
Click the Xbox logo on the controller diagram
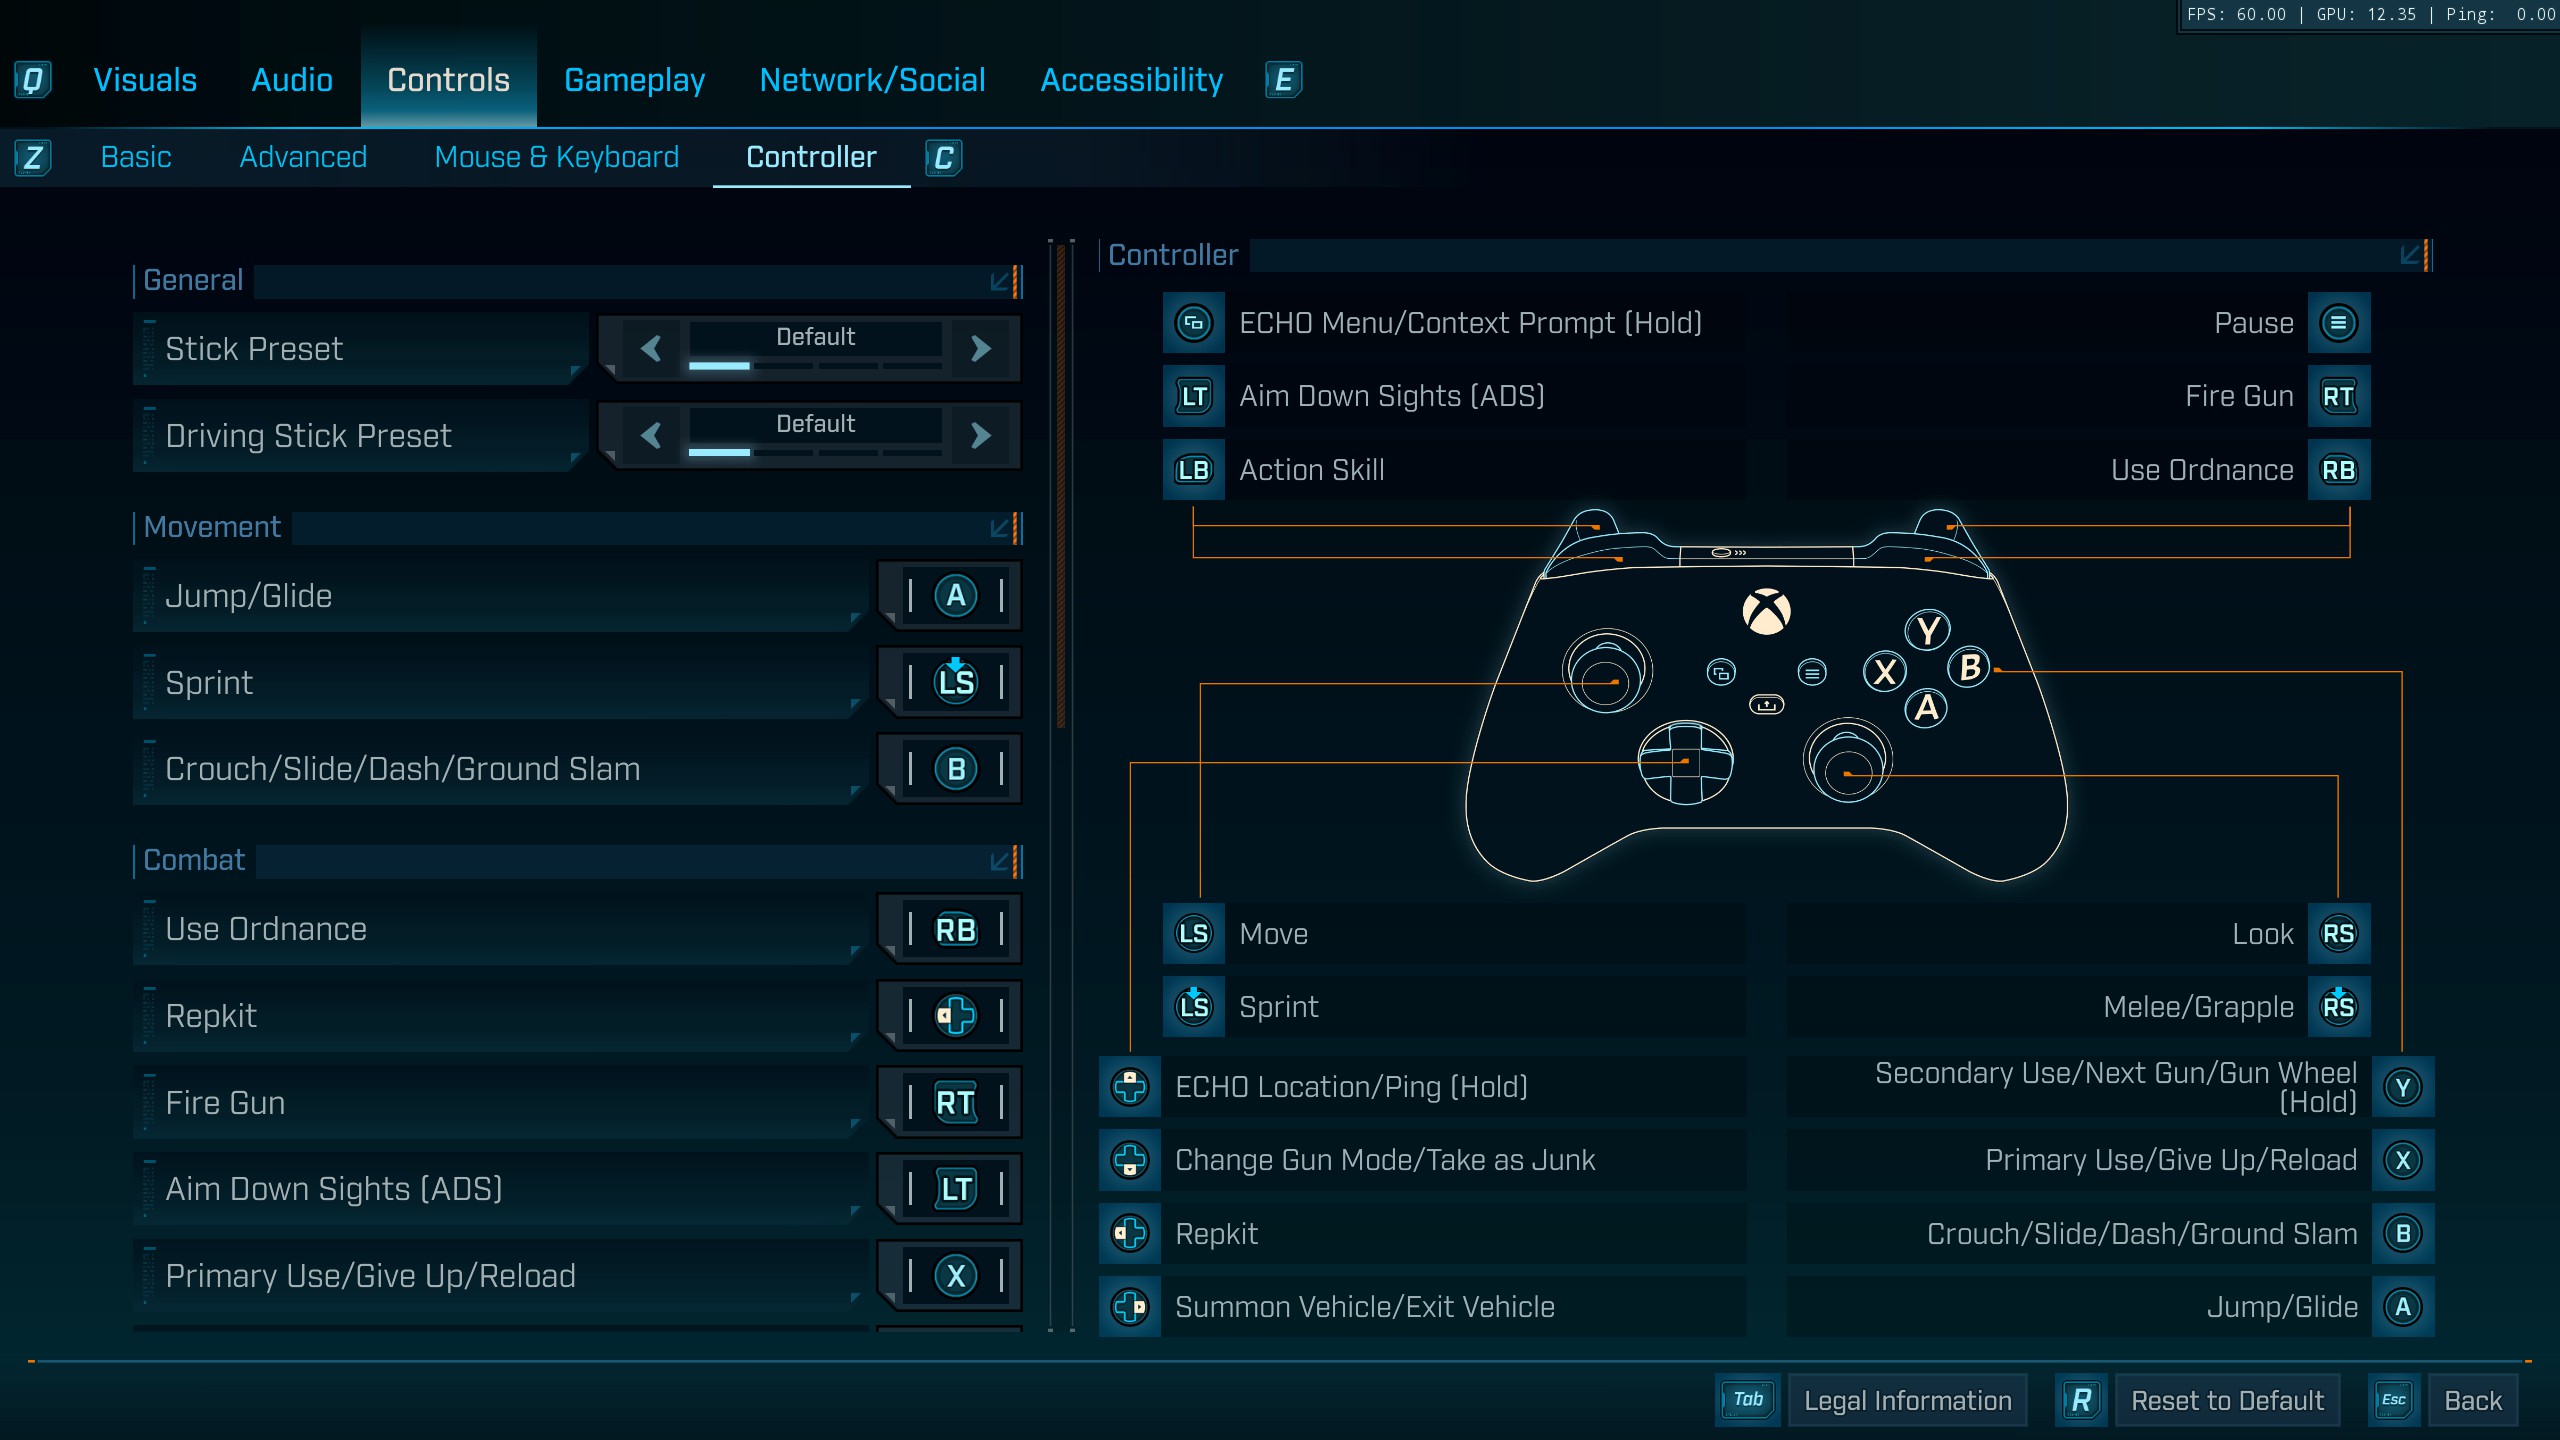(x=1766, y=611)
